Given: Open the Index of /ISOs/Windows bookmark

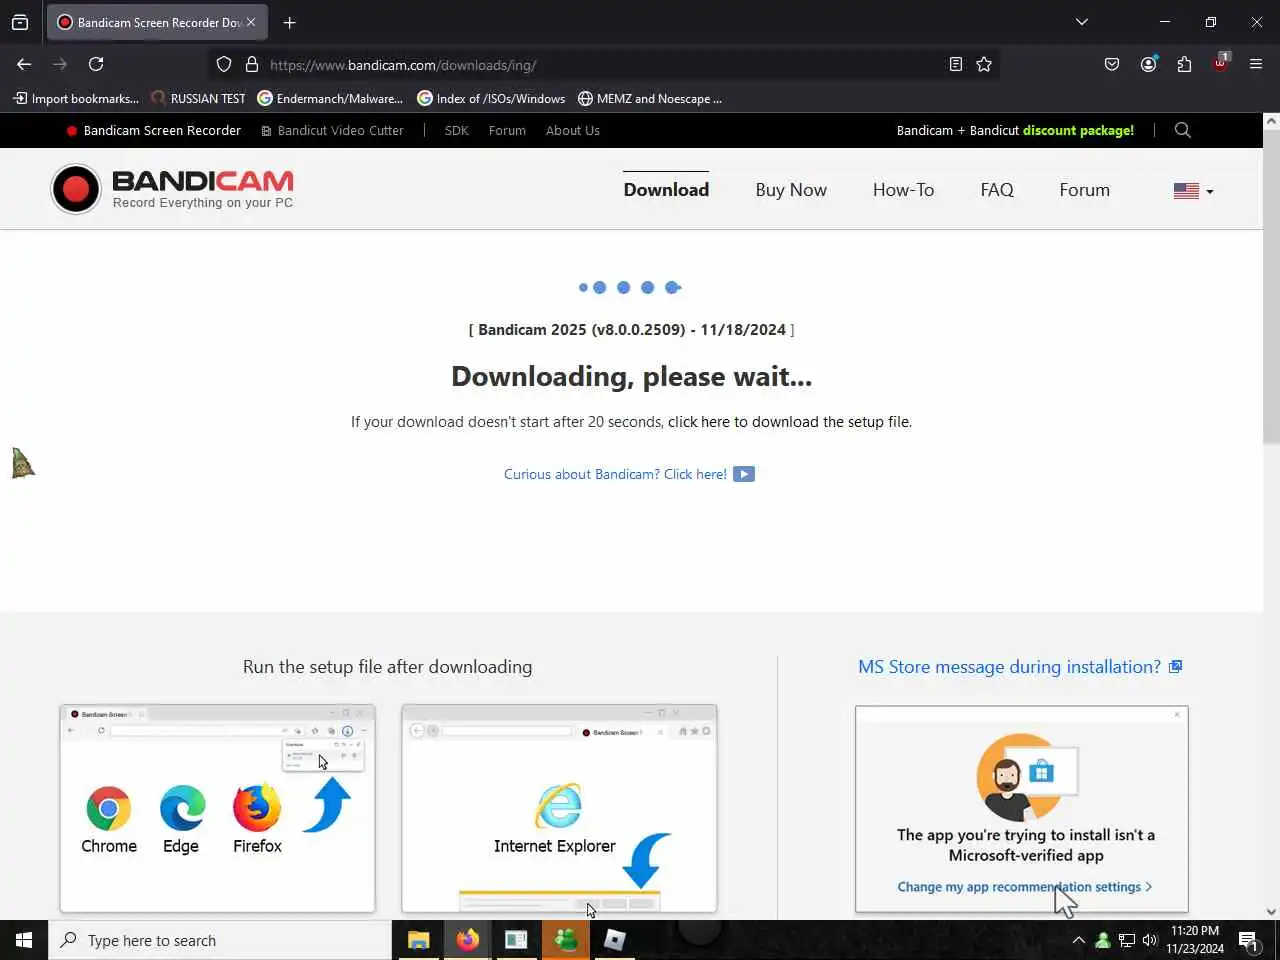Looking at the screenshot, I should [x=491, y=98].
